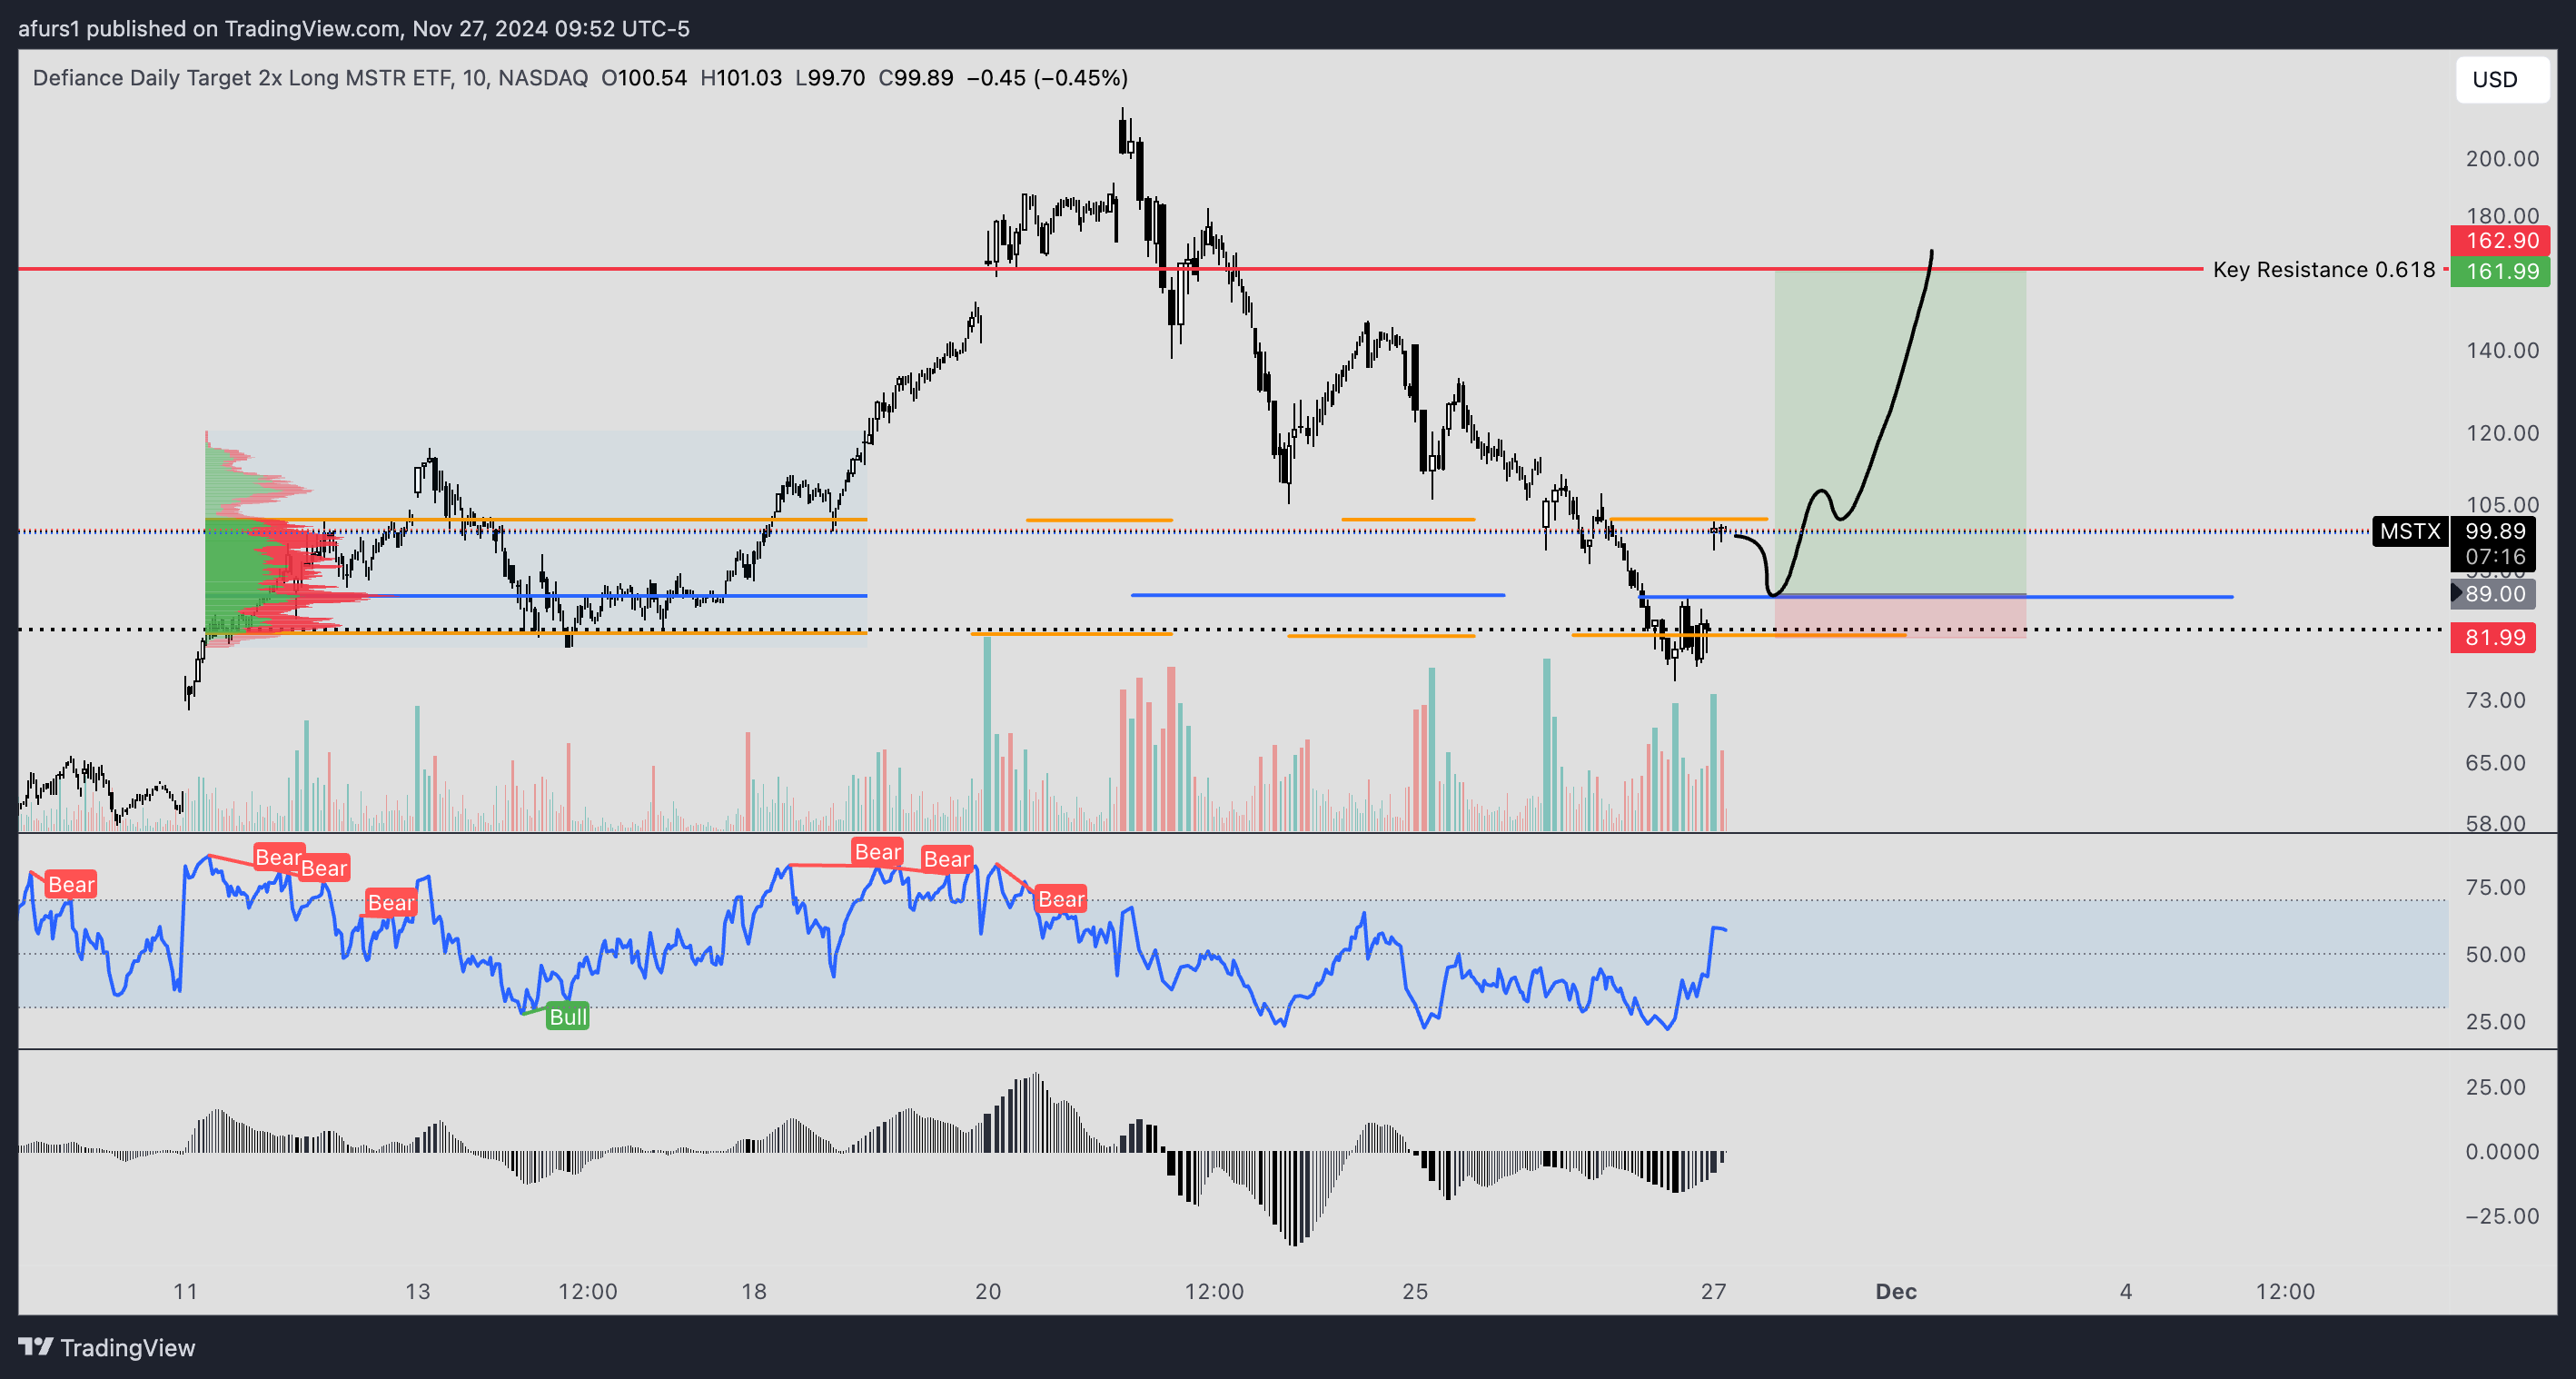Click the author line 'afurs1 published on TradingView.com'
2576x1379 pixels.
tap(209, 28)
